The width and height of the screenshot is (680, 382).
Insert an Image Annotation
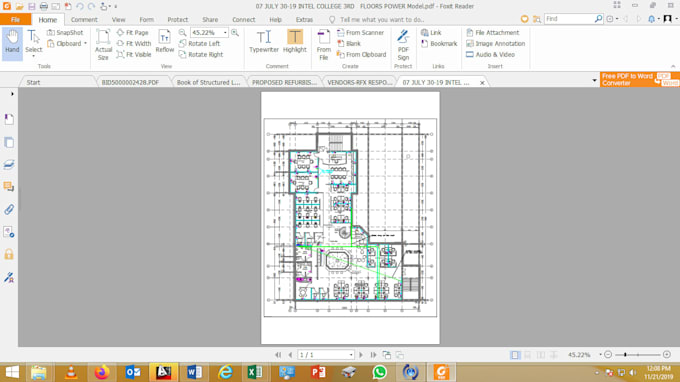(495, 43)
